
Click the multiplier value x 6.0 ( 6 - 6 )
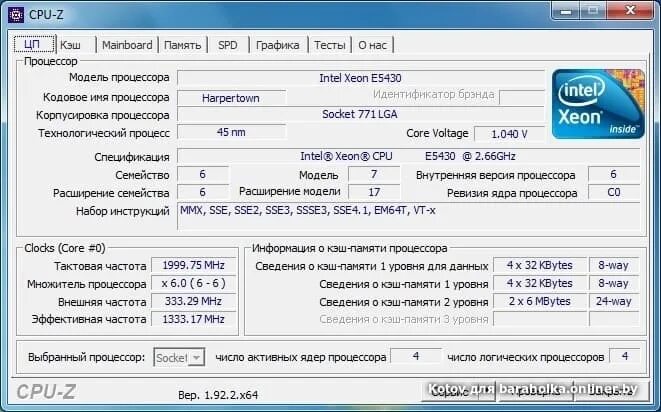tap(193, 283)
